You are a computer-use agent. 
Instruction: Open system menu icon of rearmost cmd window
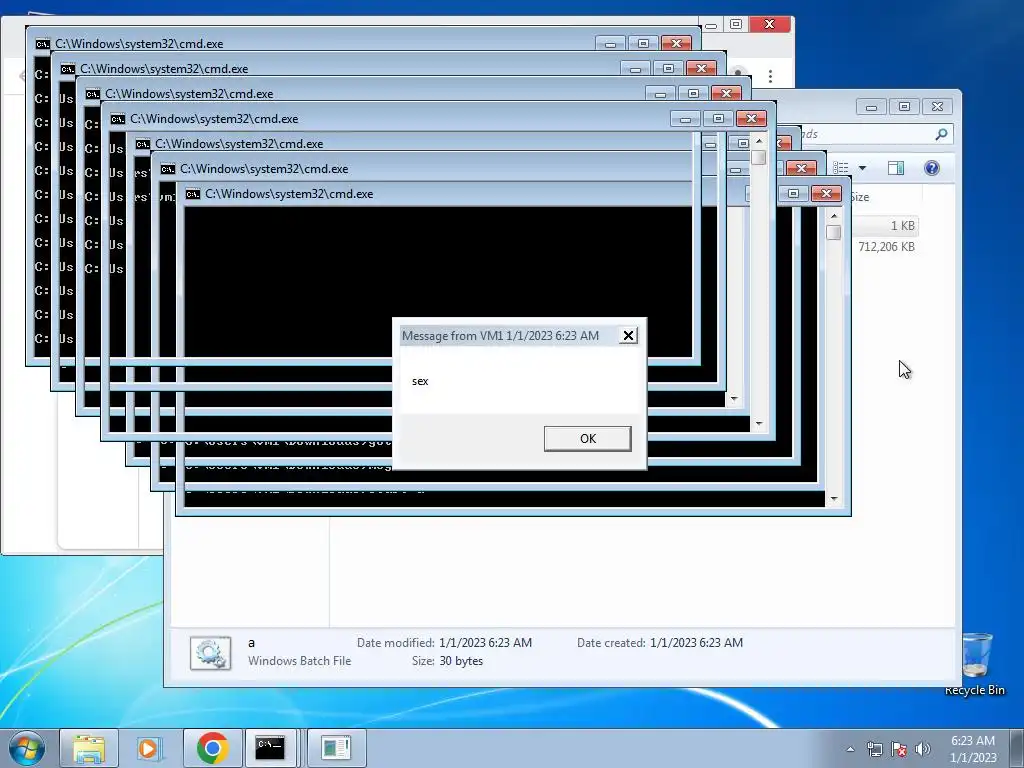[x=42, y=44]
